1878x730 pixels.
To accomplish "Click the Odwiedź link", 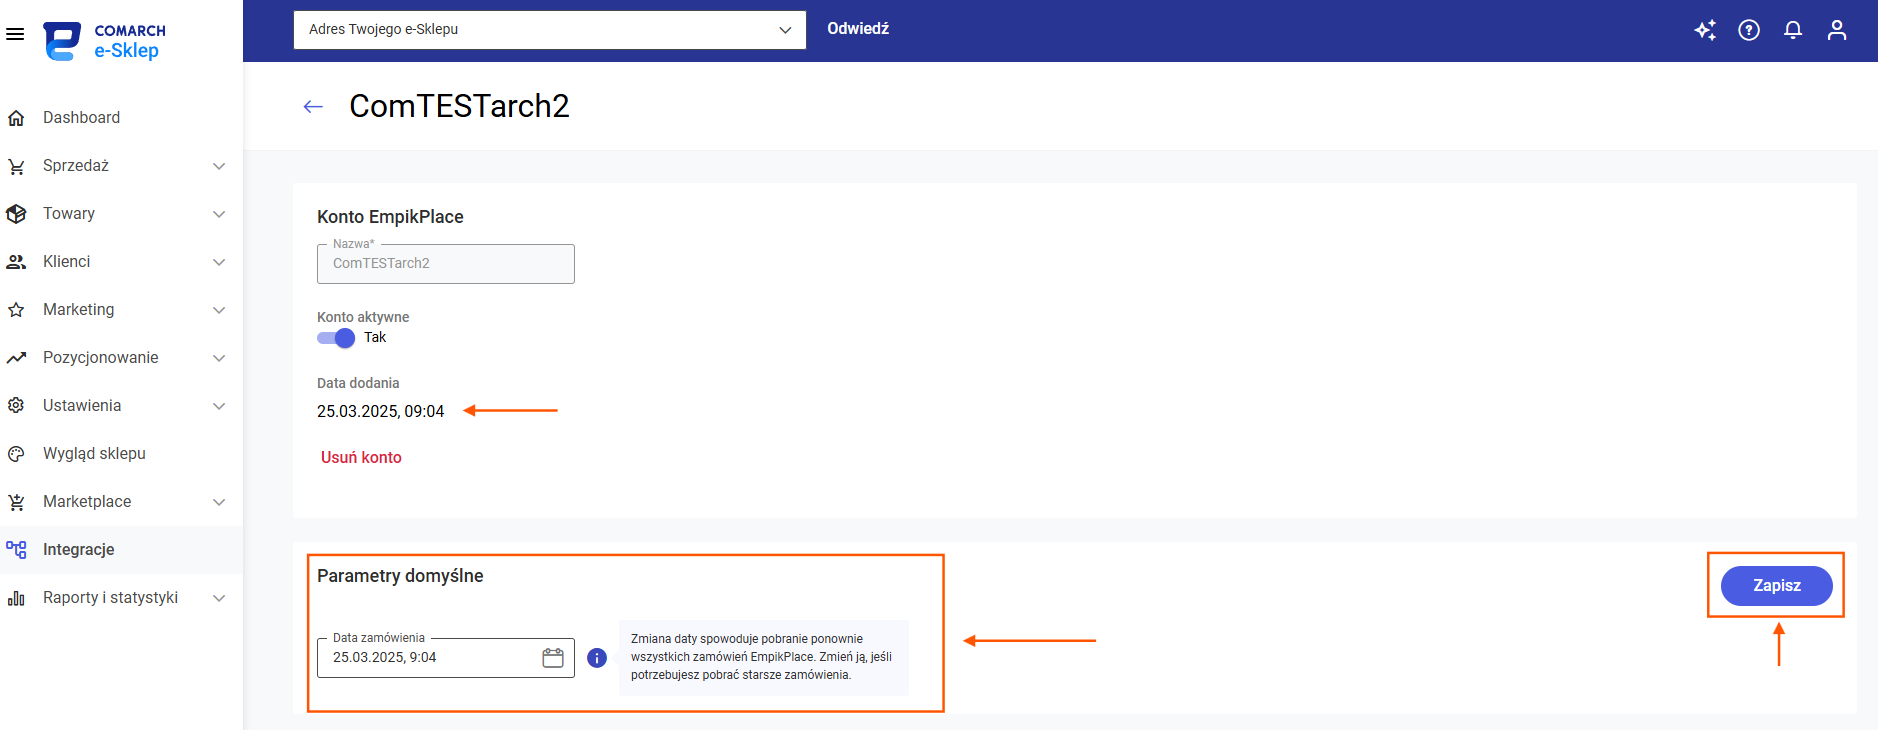I will pyautogui.click(x=858, y=29).
